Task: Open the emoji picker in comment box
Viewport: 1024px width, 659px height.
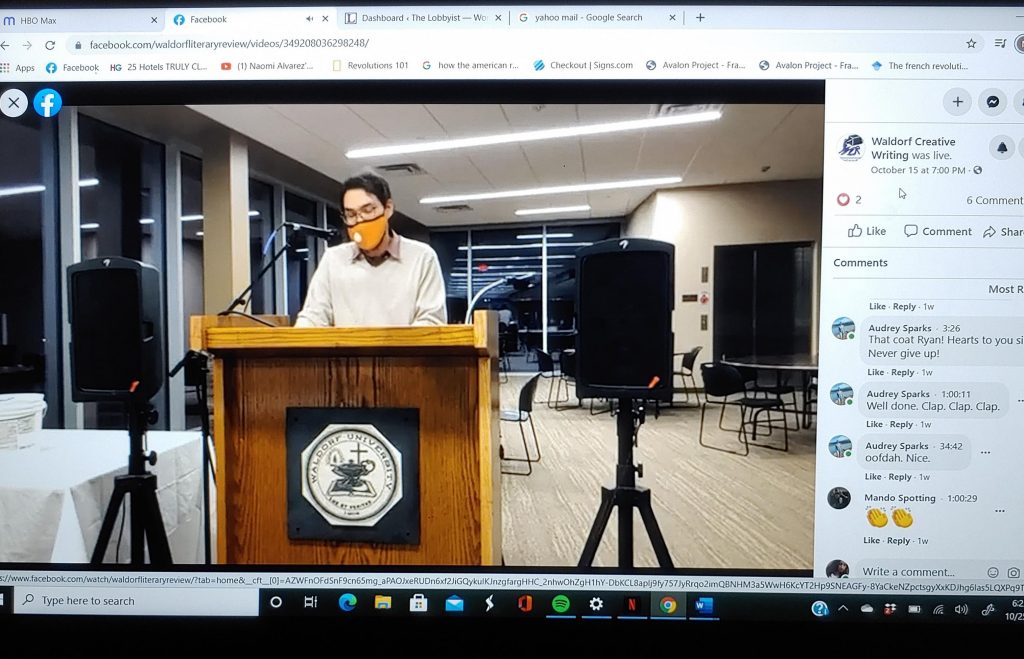Action: pos(993,573)
